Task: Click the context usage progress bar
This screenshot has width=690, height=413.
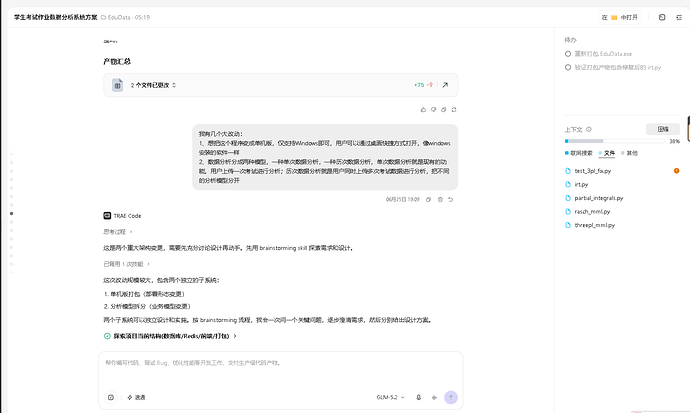Action: (x=614, y=141)
